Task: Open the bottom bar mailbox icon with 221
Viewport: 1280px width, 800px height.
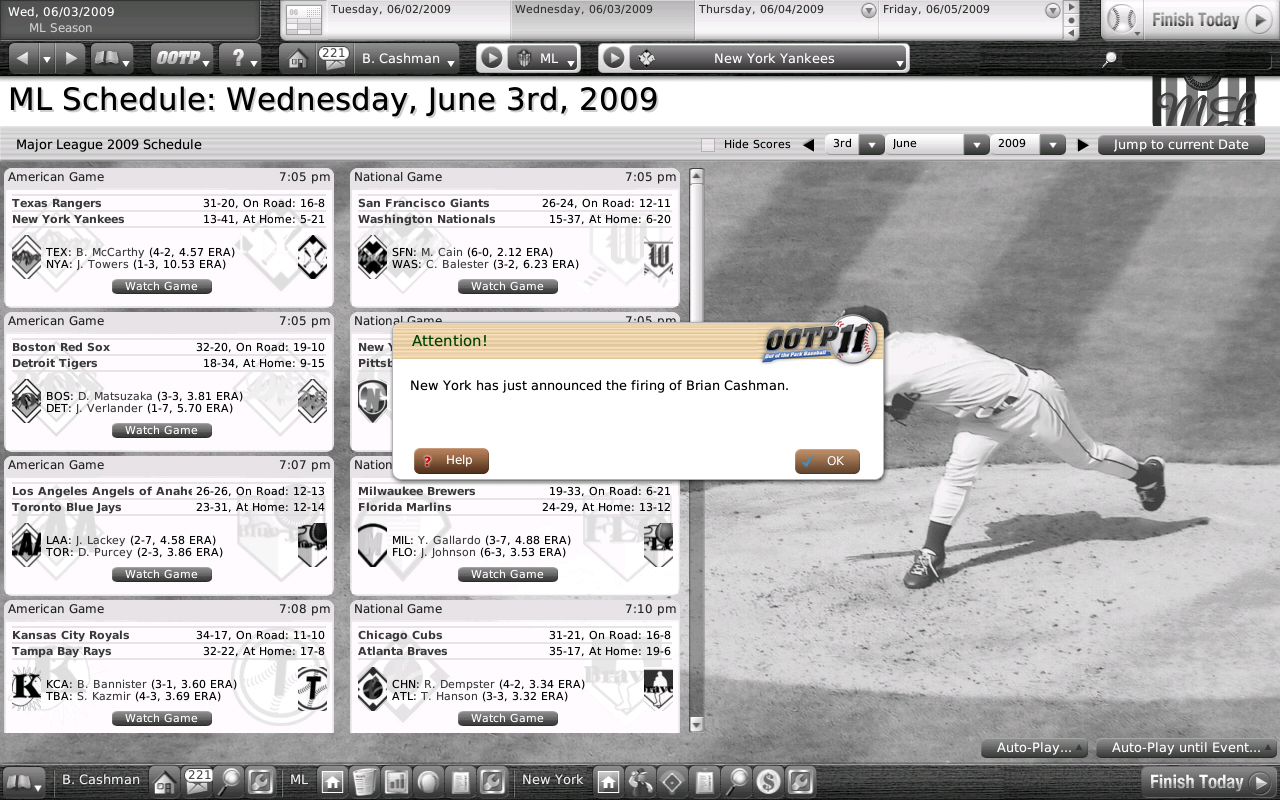Action: point(198,781)
